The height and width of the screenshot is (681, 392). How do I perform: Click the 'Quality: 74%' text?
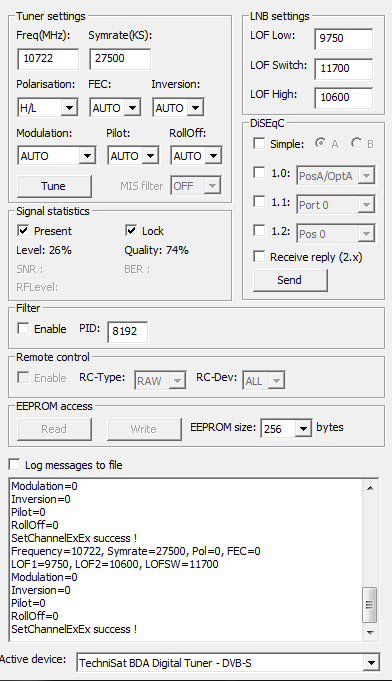[x=156, y=250]
